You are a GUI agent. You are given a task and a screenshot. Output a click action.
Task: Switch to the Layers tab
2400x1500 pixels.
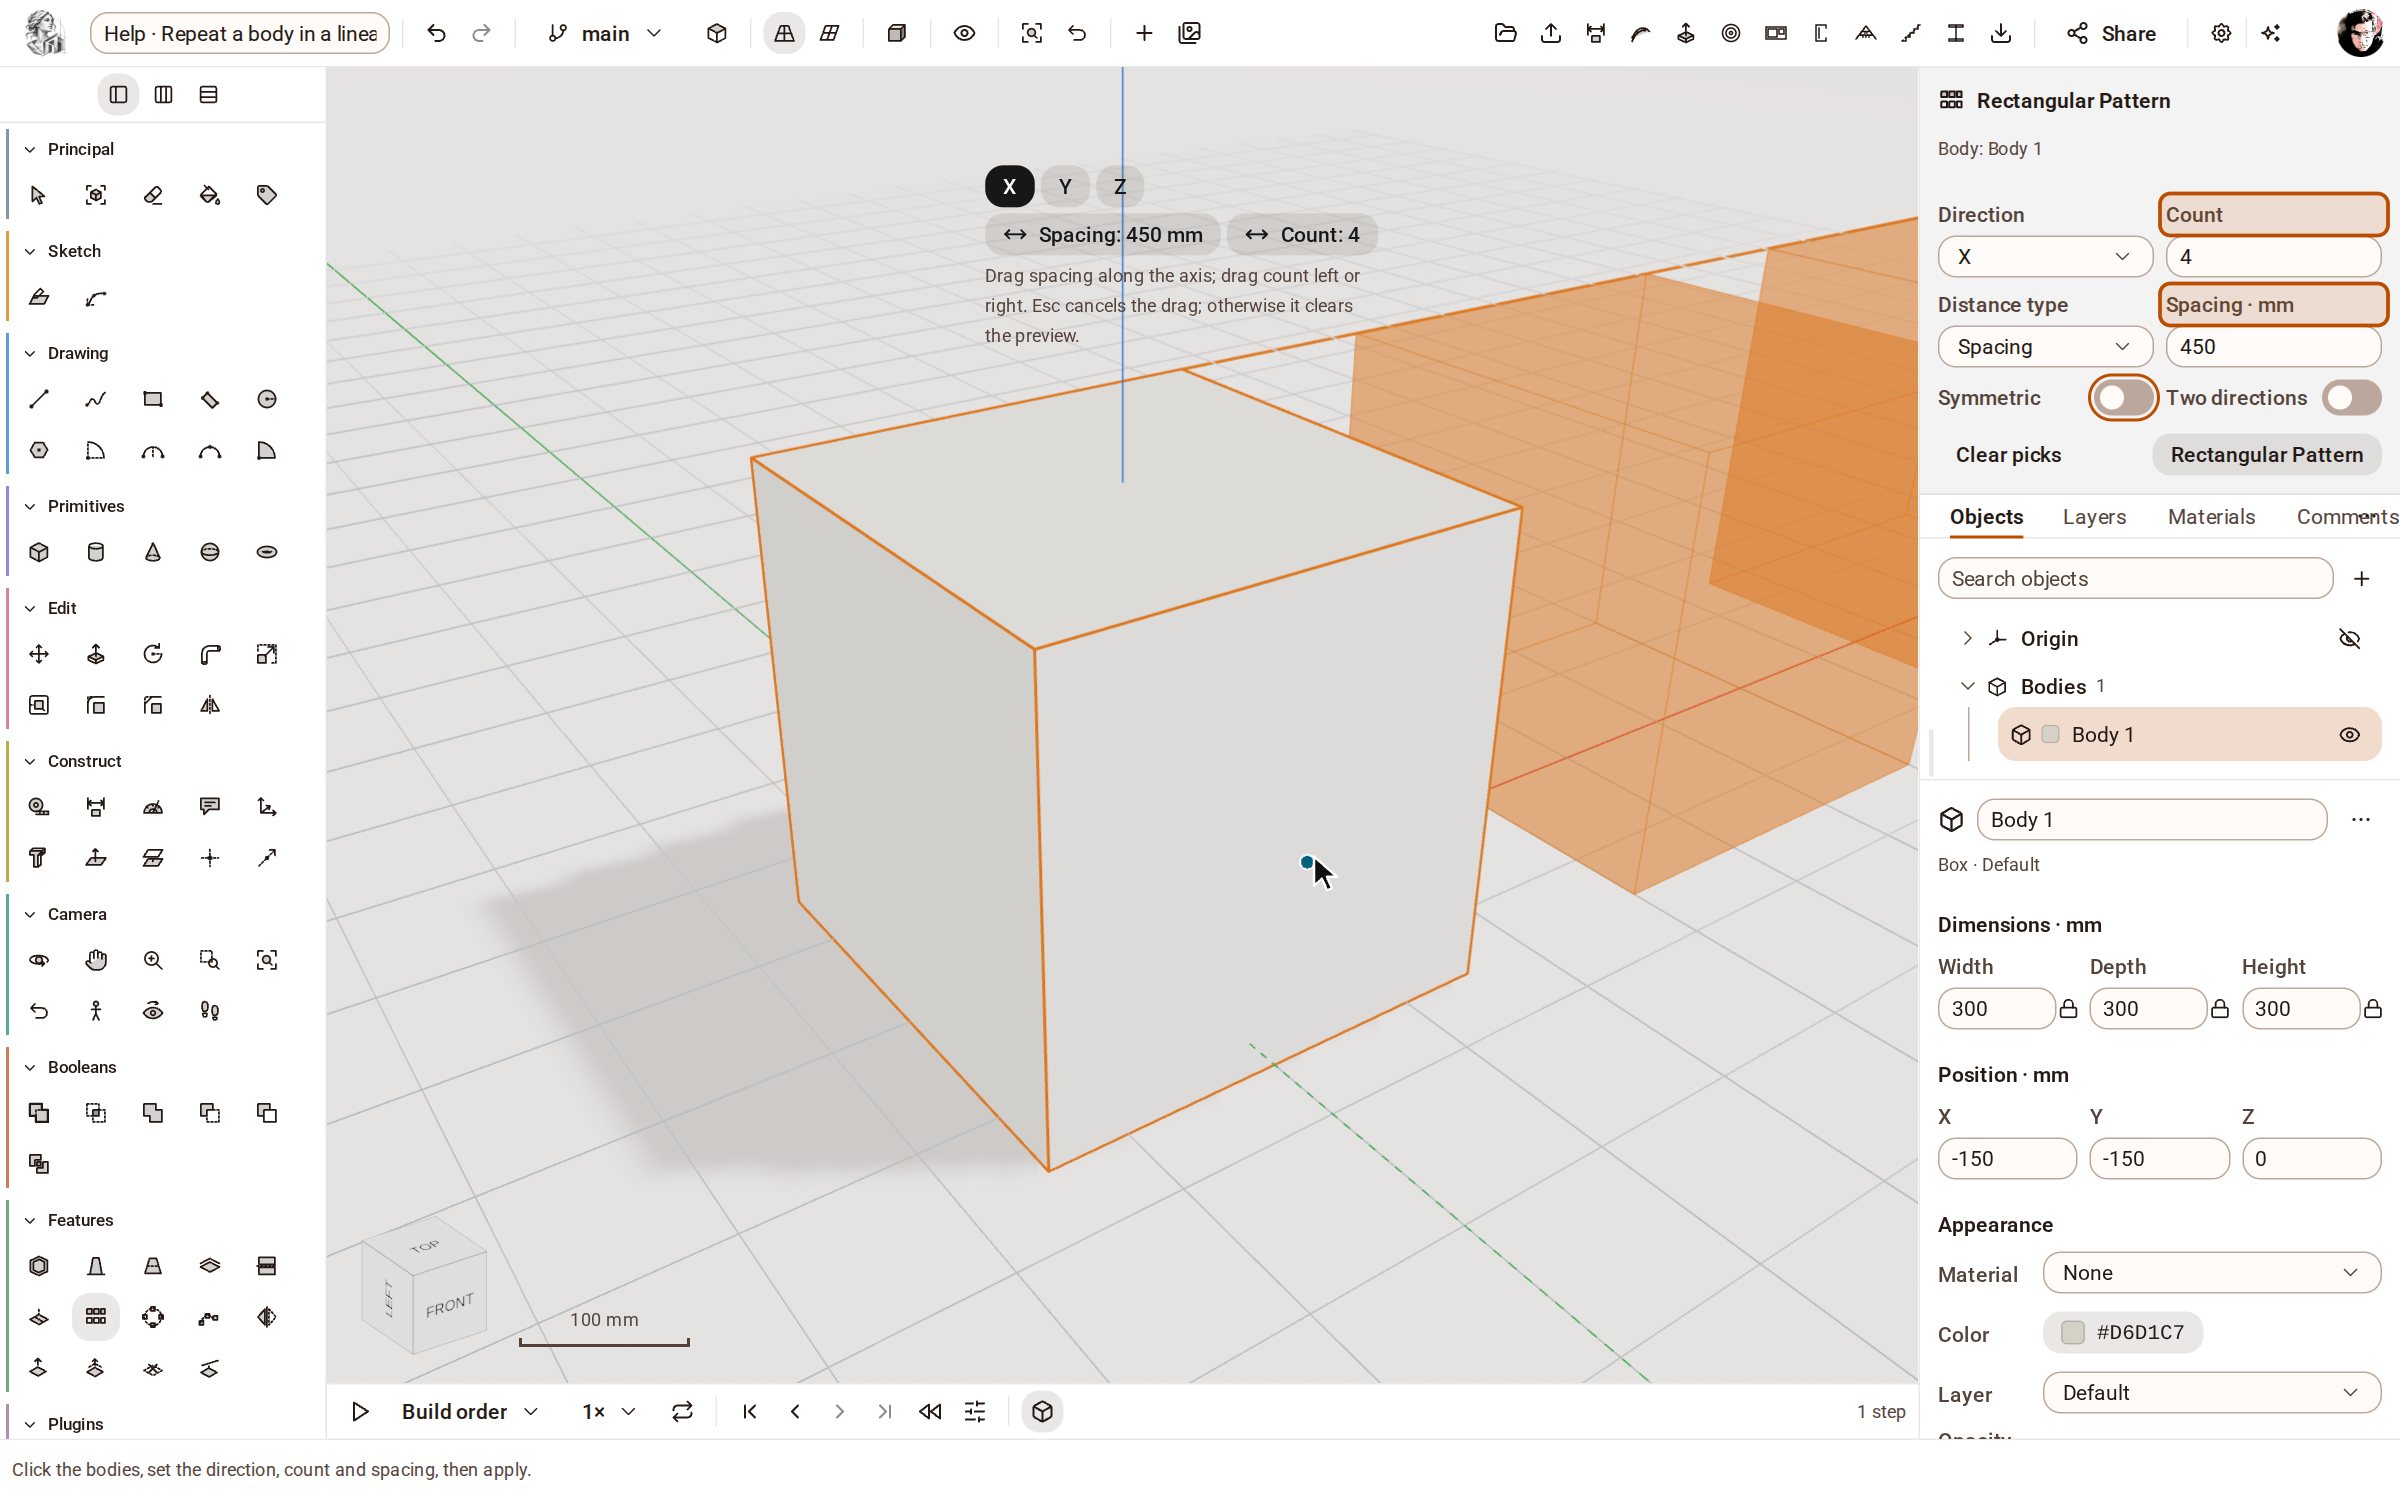pyautogui.click(x=2094, y=517)
